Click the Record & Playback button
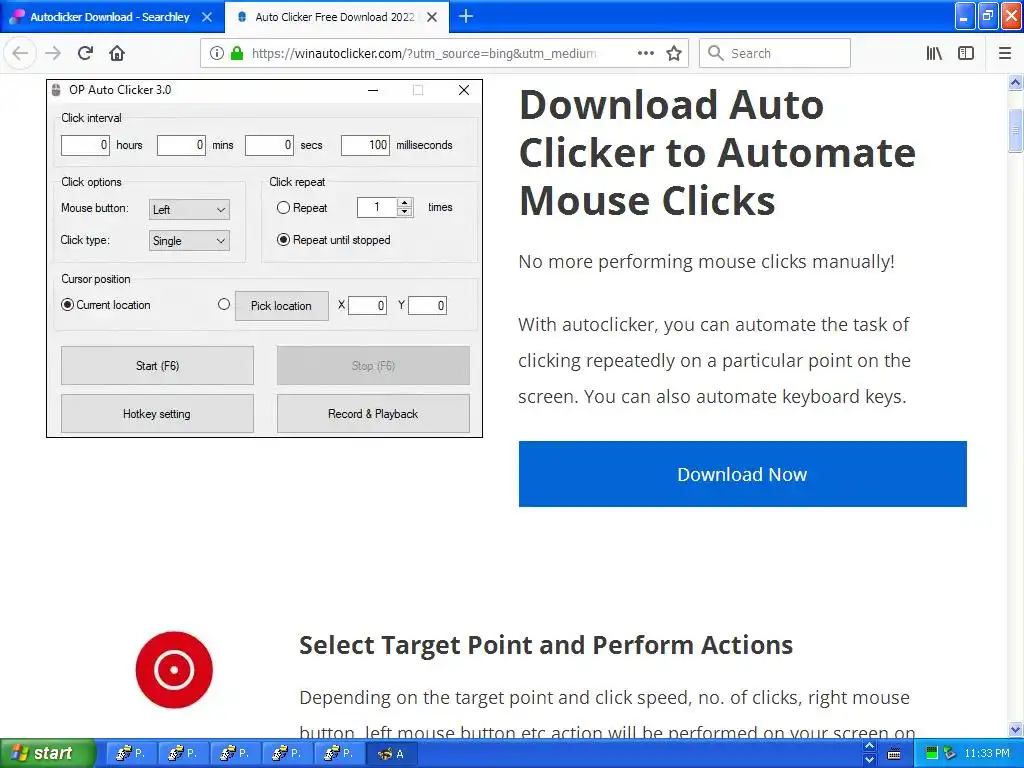 pyautogui.click(x=373, y=413)
